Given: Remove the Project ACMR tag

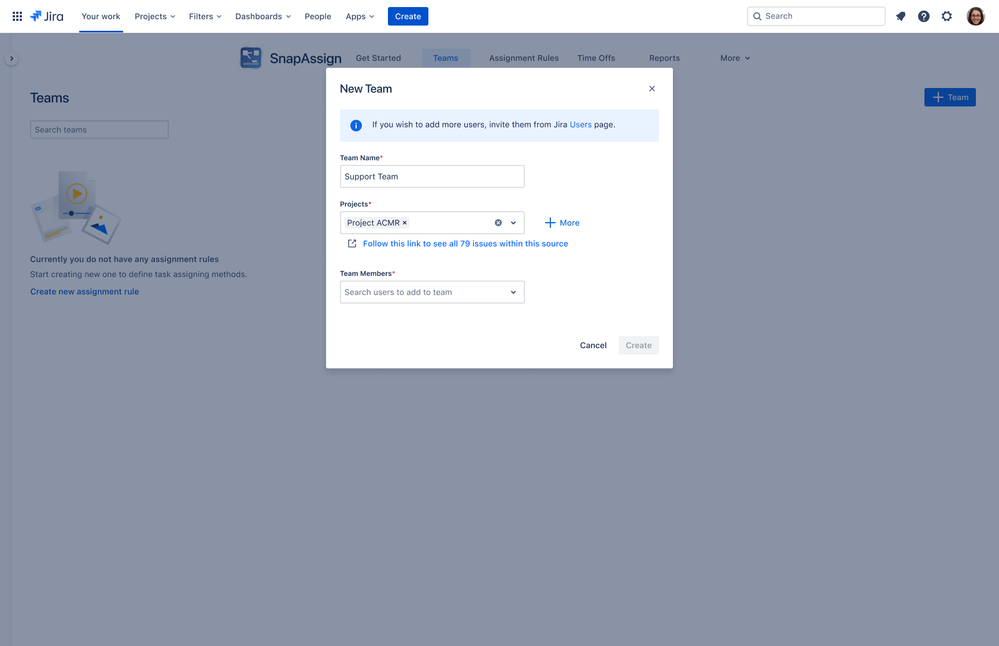Looking at the screenshot, I should pyautogui.click(x=405, y=223).
